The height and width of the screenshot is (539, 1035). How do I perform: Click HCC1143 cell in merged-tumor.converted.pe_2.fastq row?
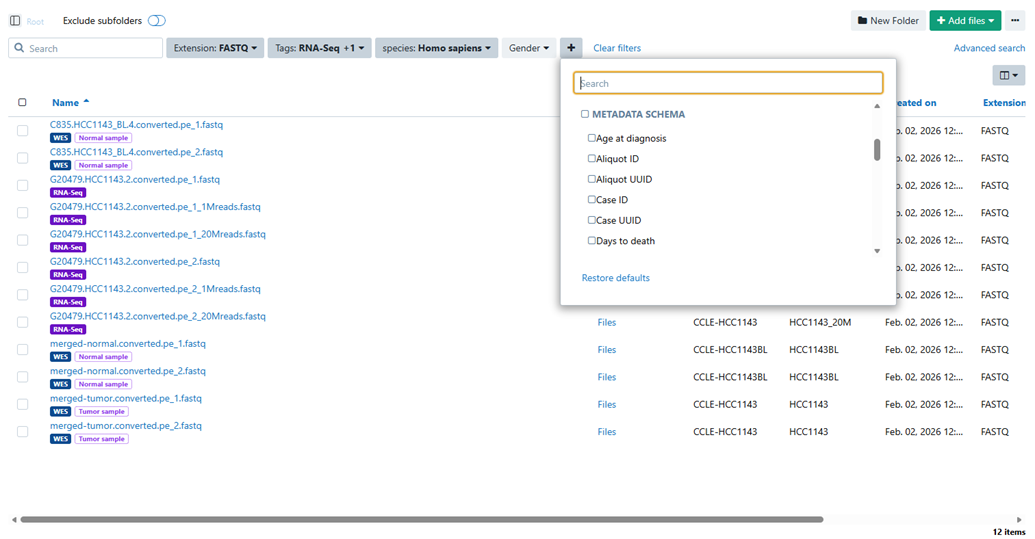809,431
